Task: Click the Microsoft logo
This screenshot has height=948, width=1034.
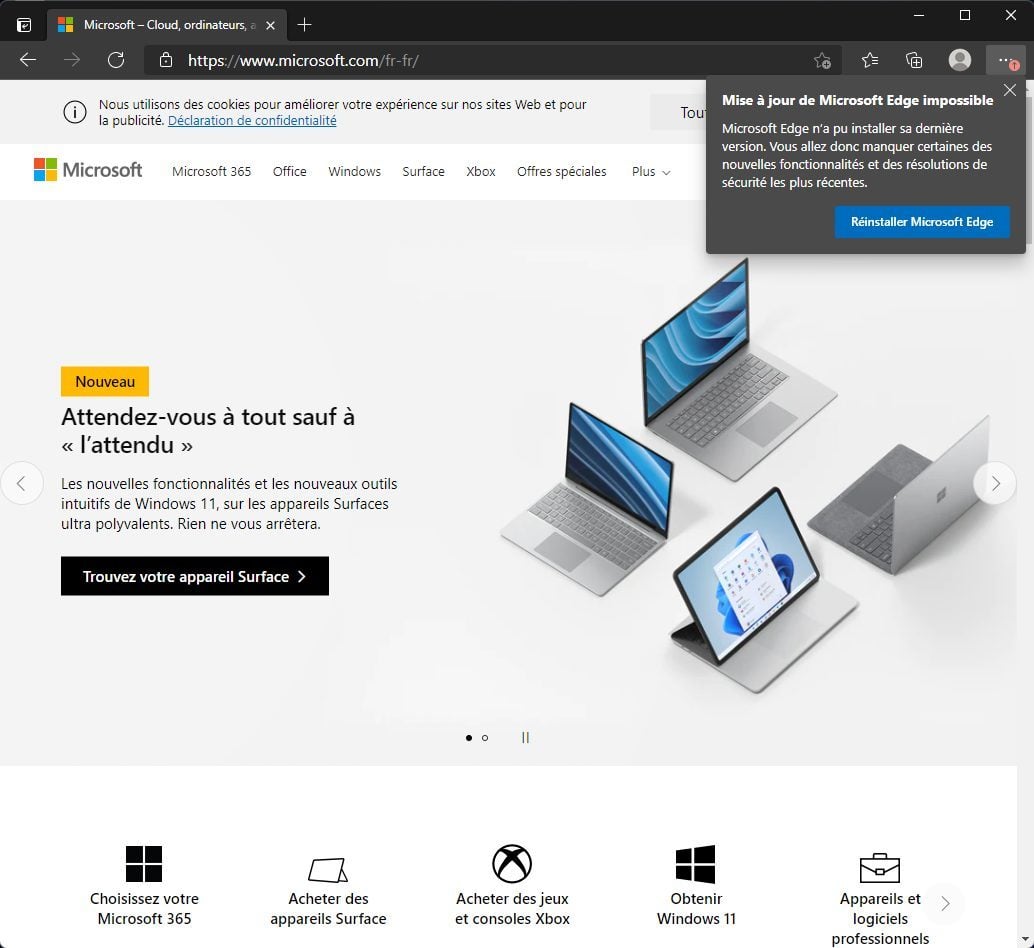Action: click(88, 170)
